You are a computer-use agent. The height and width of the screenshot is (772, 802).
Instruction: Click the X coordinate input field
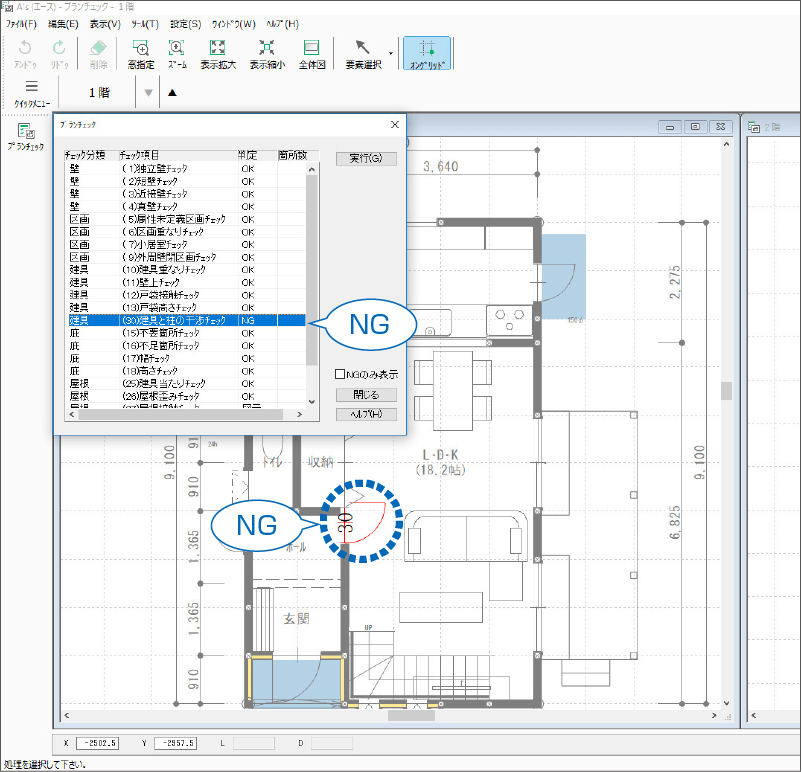tap(97, 743)
